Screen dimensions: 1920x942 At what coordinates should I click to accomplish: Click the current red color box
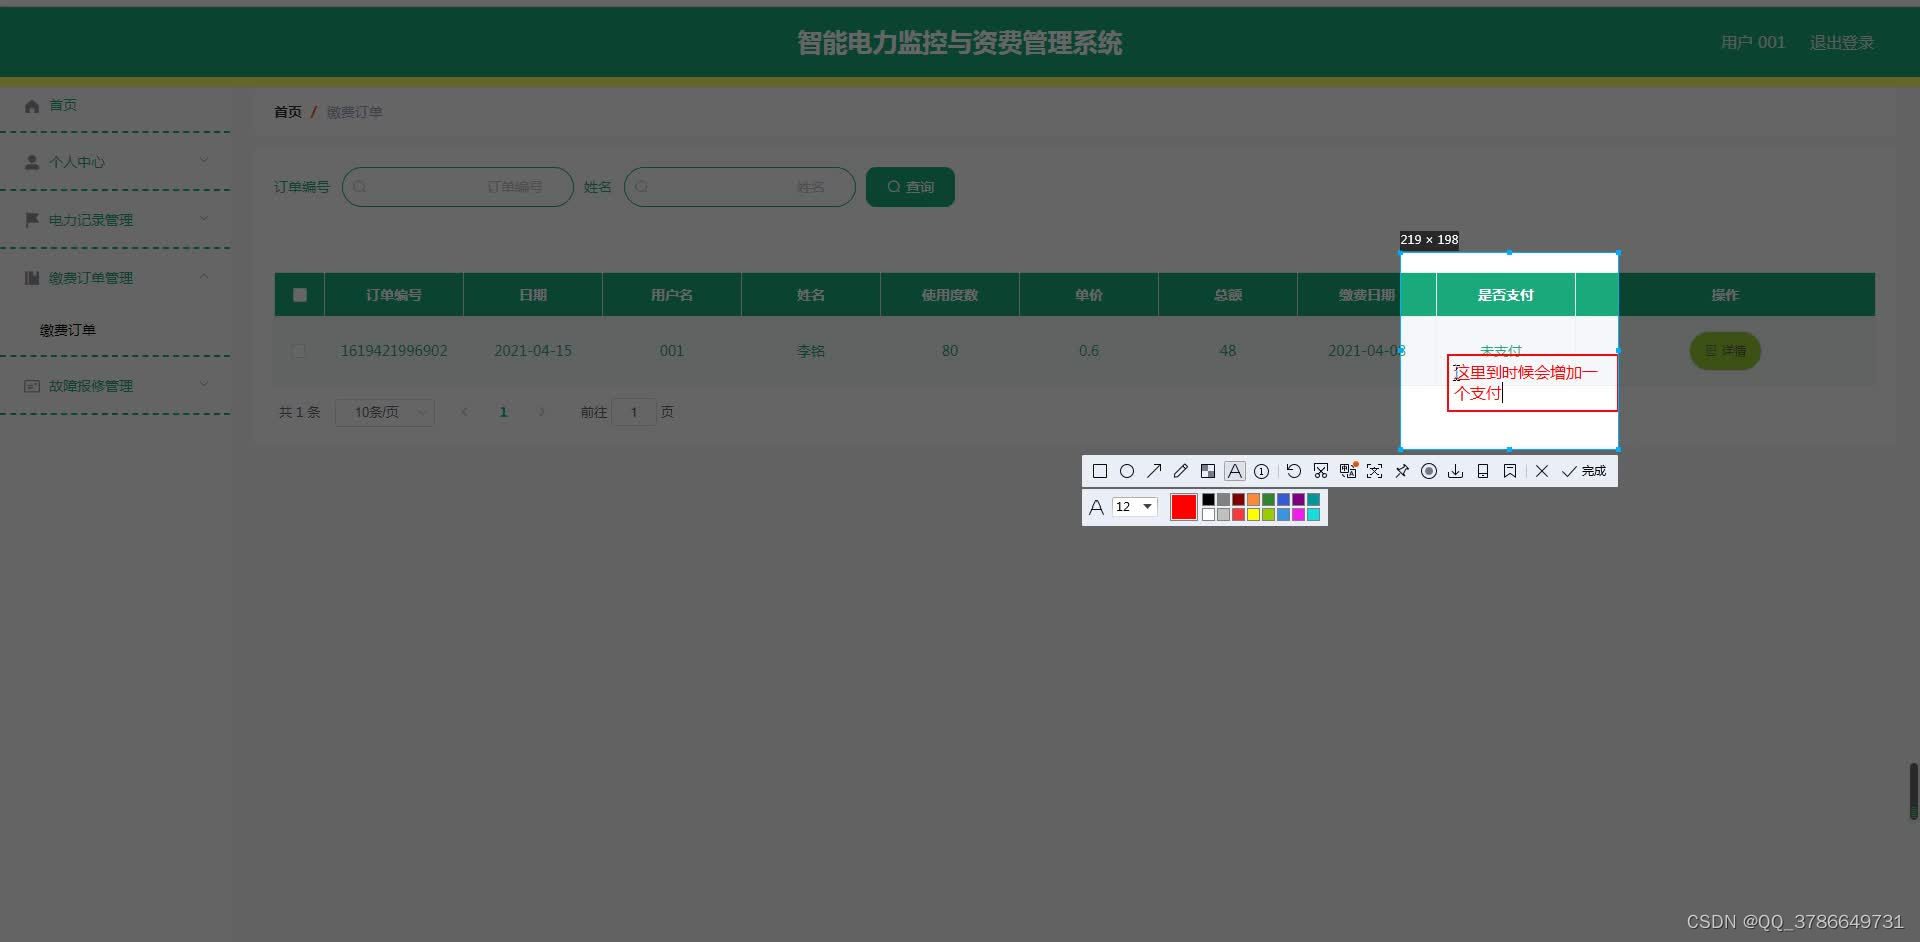(1184, 507)
